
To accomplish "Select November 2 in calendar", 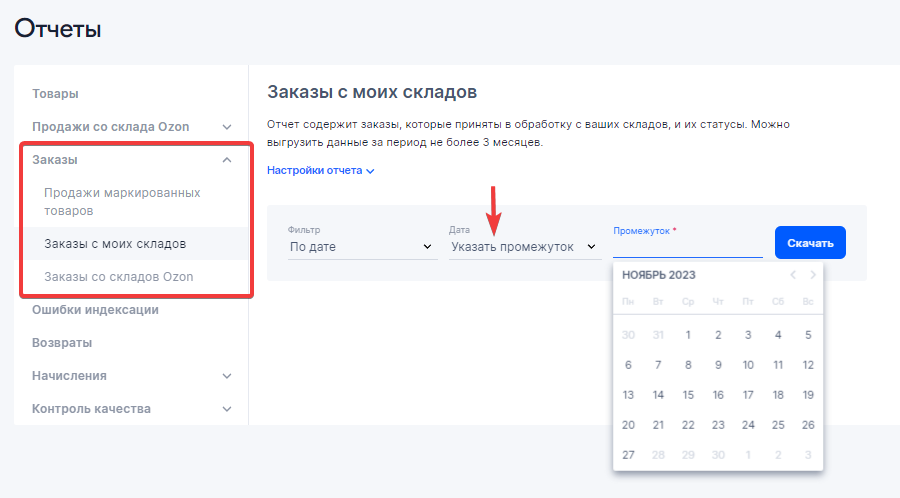I will point(718,335).
